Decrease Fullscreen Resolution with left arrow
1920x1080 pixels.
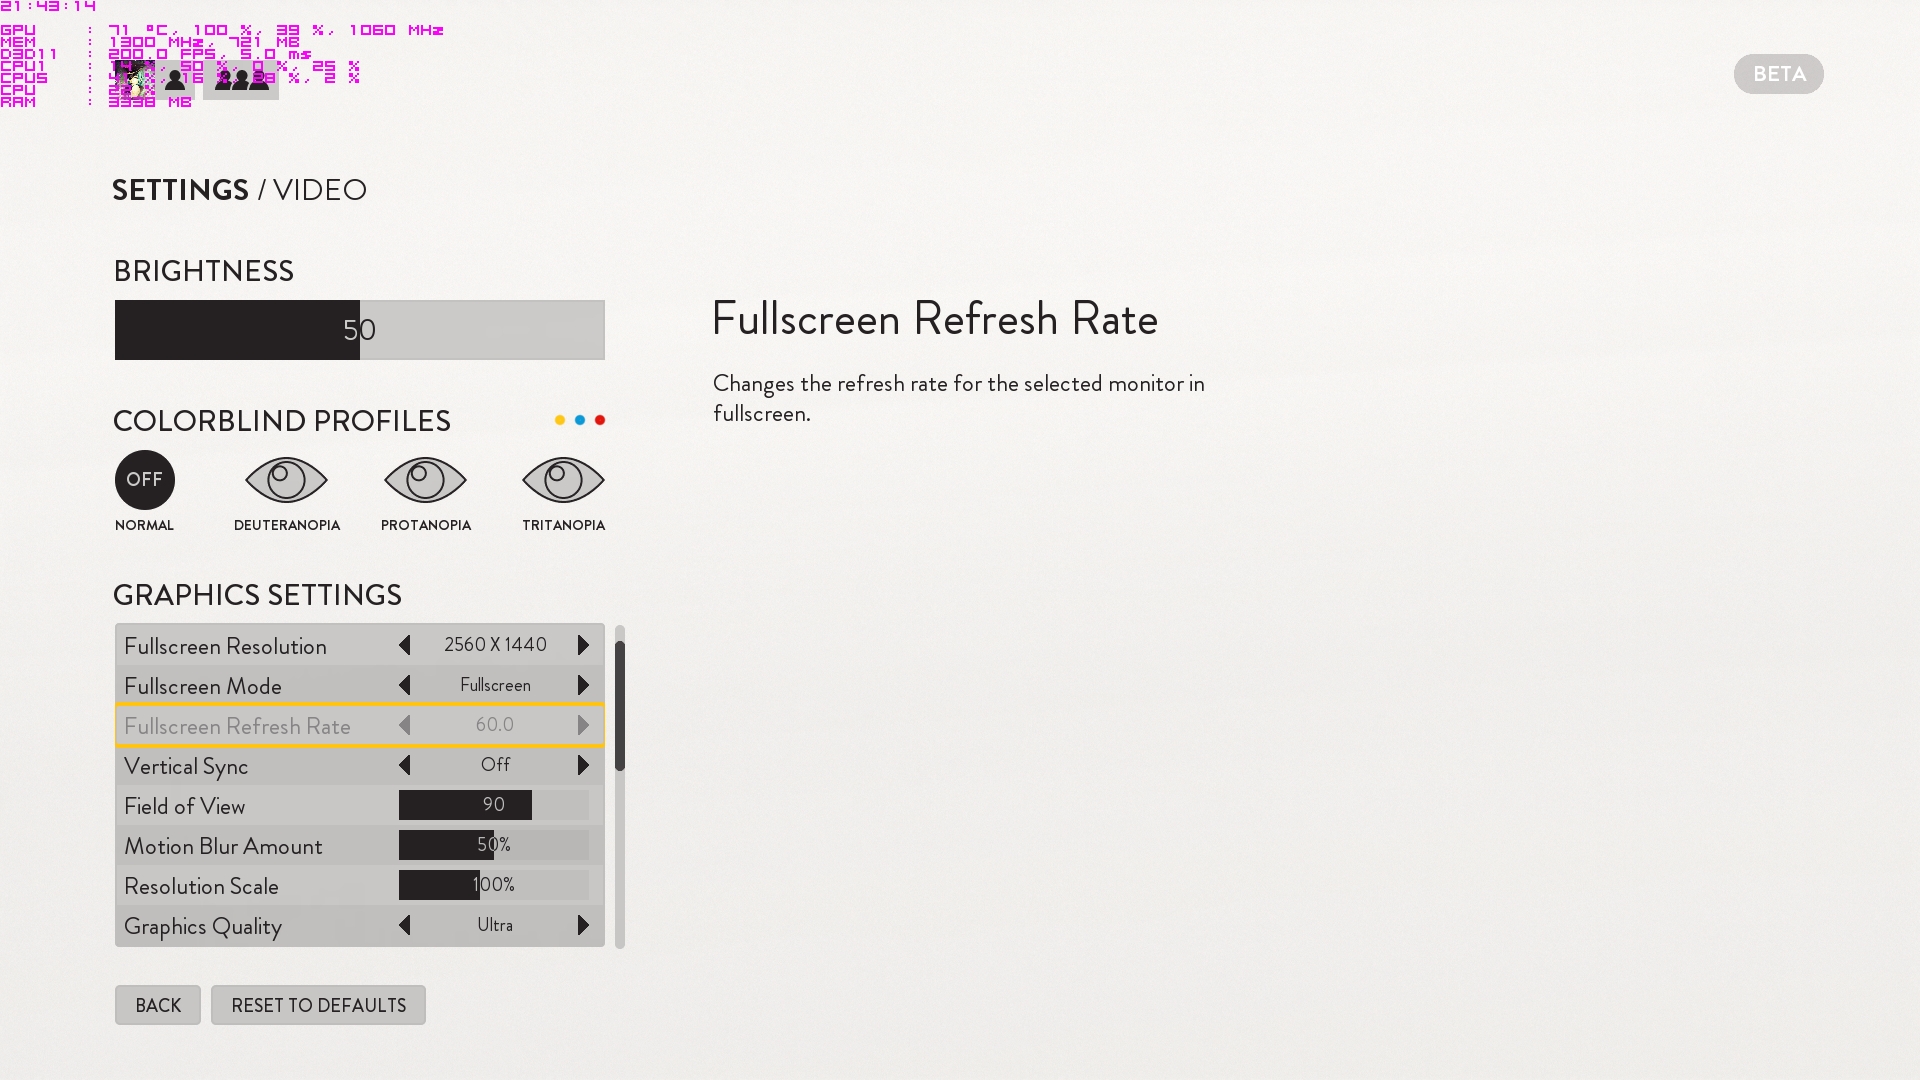(405, 646)
